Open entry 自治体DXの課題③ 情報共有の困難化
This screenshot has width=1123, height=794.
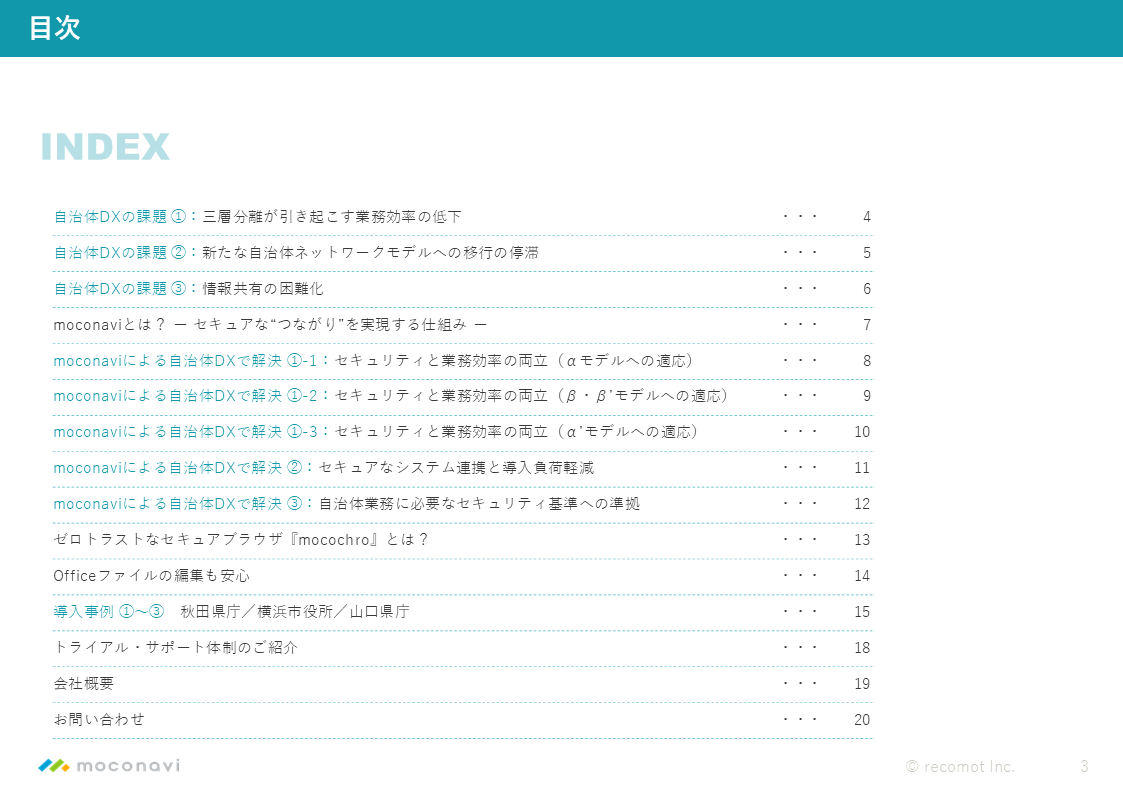click(188, 289)
